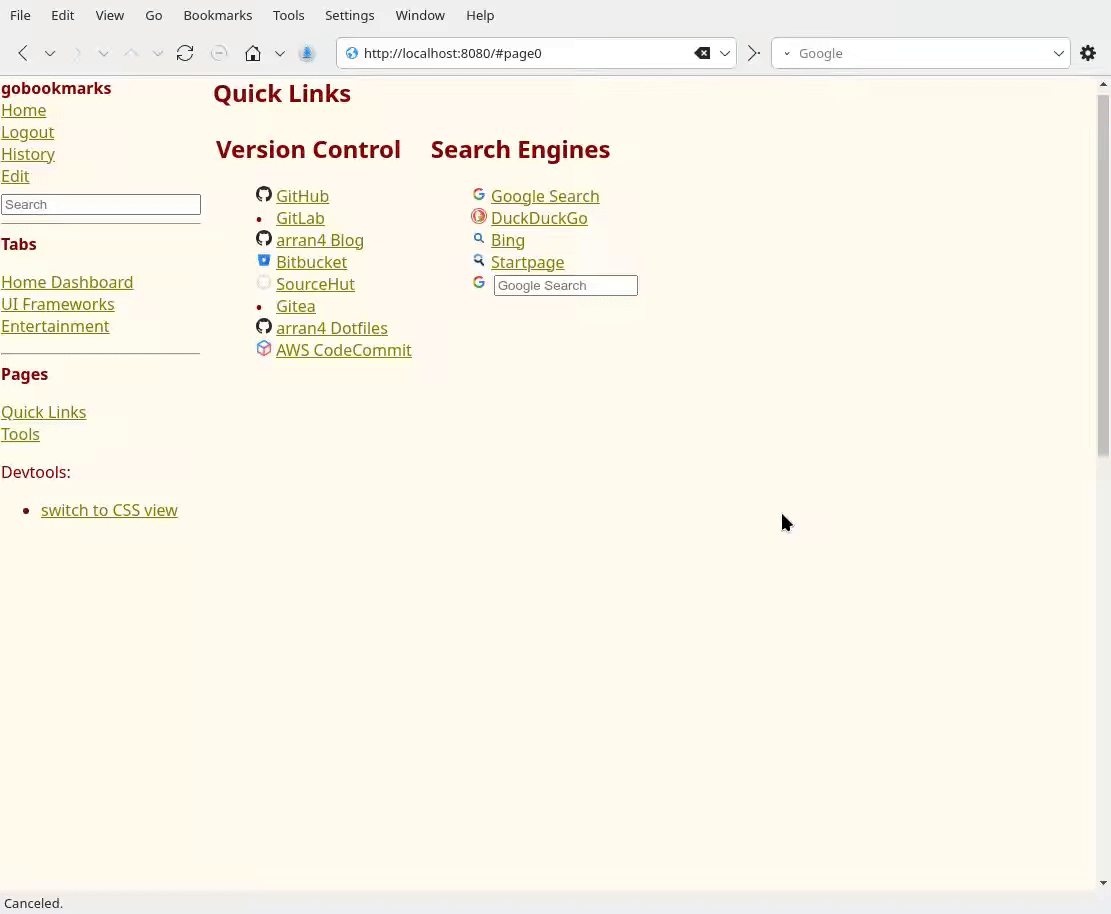Viewport: 1111px width, 914px height.
Task: Click the sidebar Edit link
Action: [x=15, y=176]
